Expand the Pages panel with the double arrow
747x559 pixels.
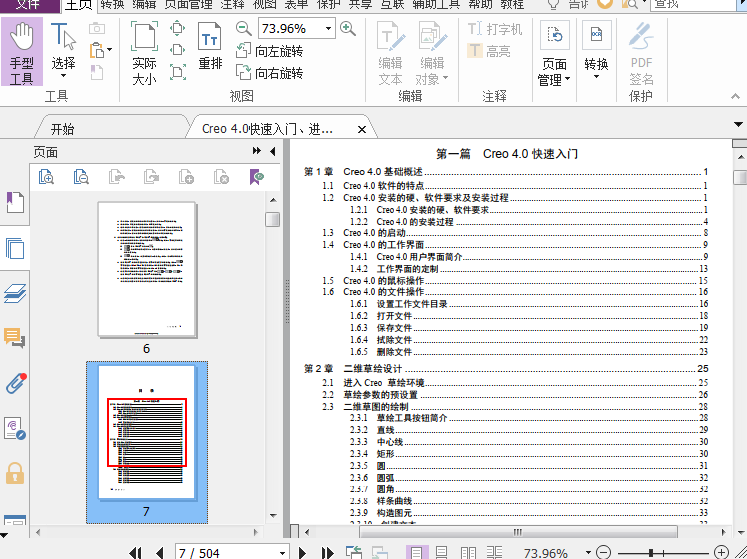click(x=257, y=151)
